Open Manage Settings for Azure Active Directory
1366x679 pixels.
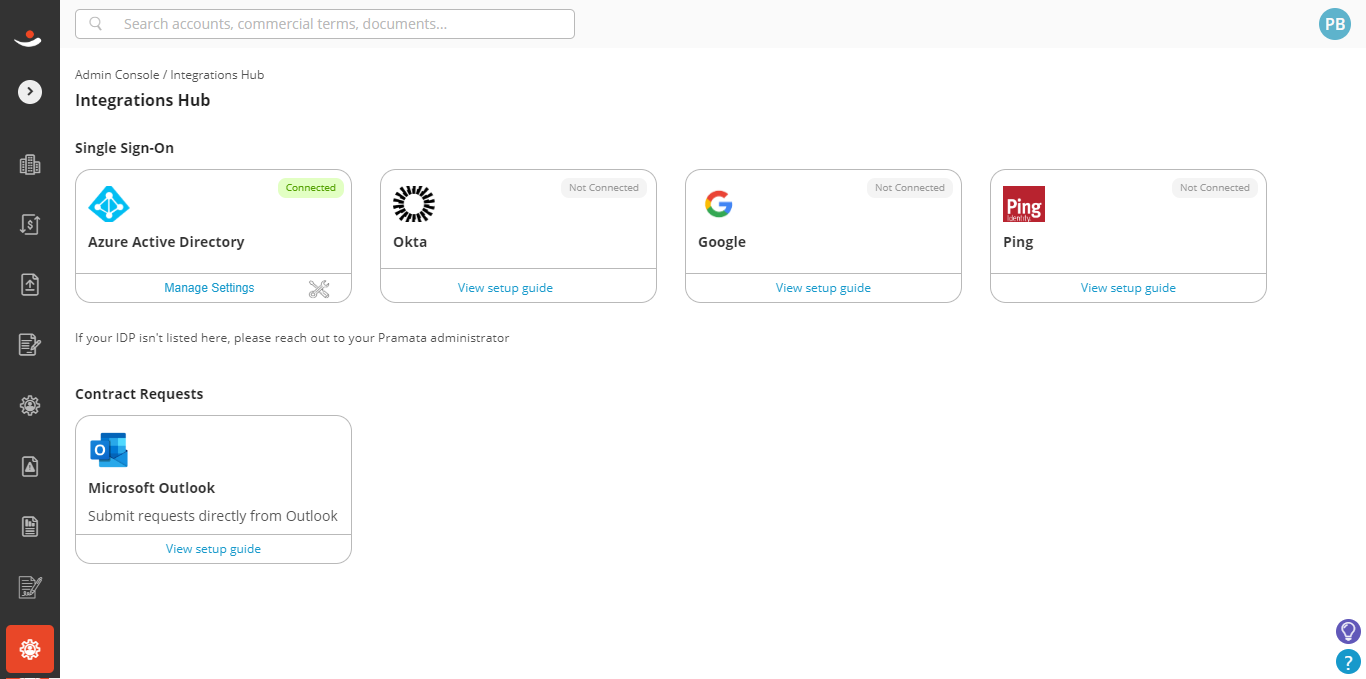point(209,288)
